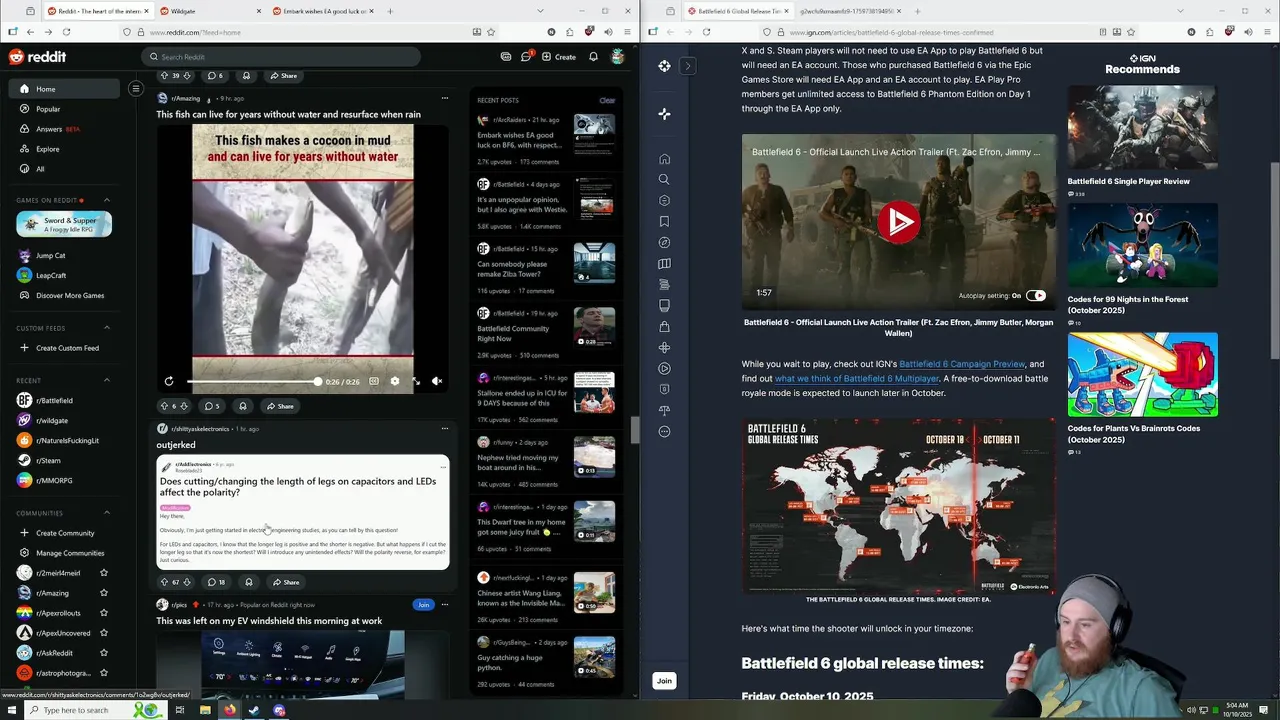Focus the Search Reddit field

click(280, 57)
